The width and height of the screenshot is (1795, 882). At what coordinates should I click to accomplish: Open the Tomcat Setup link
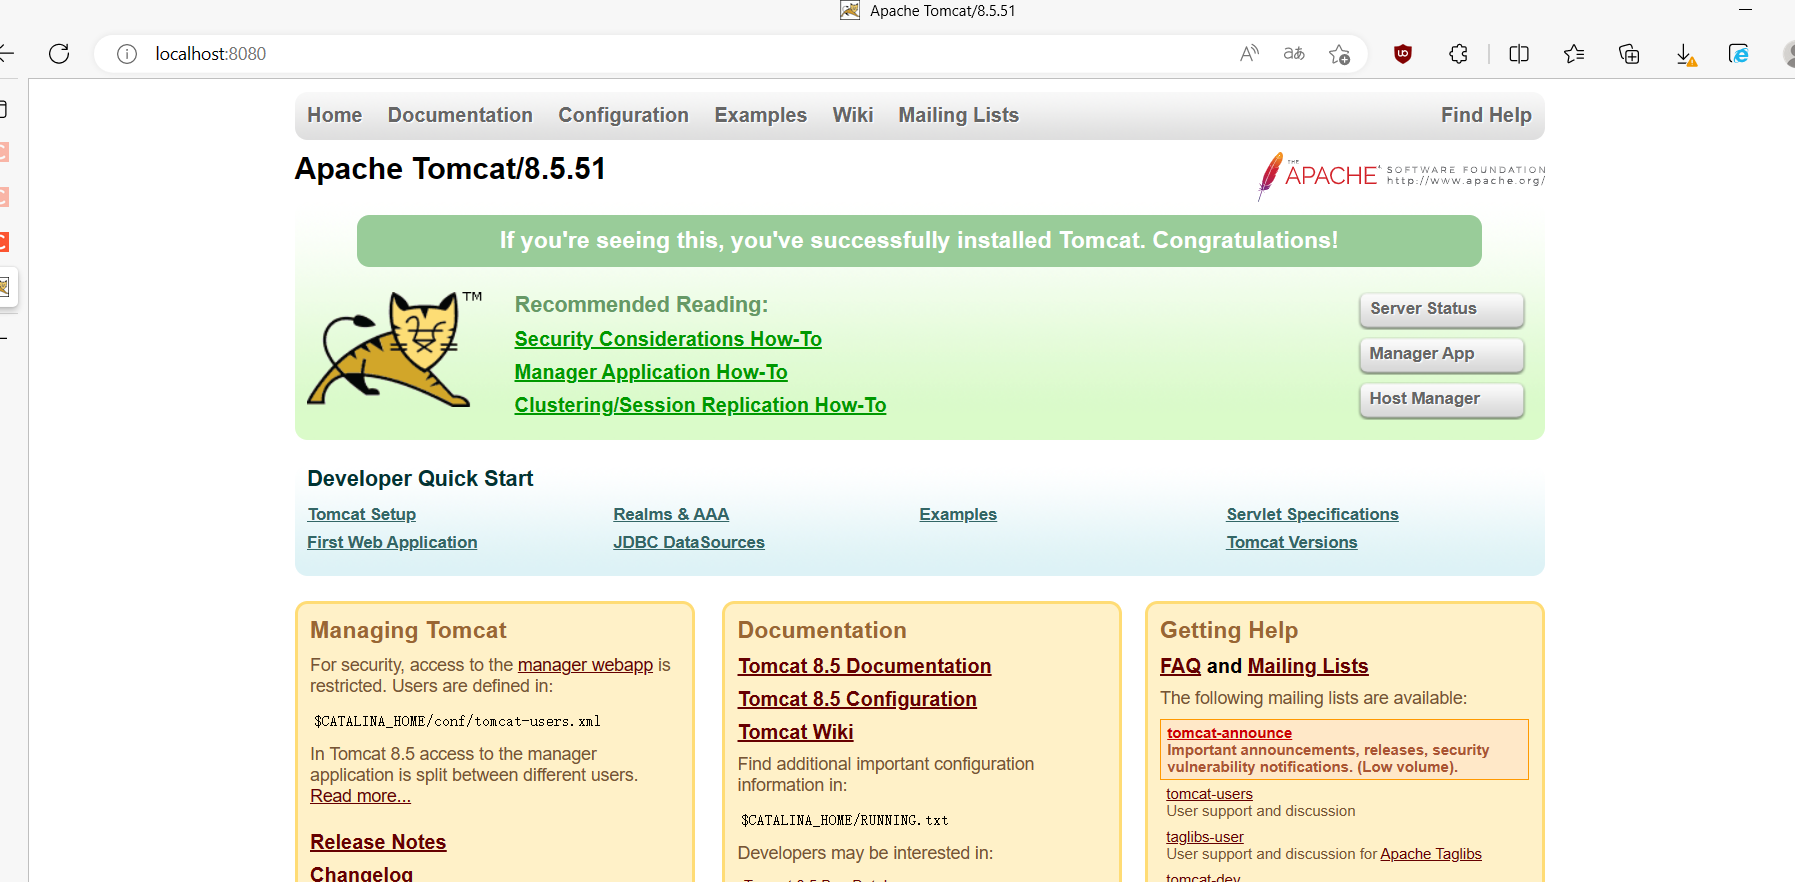[x=361, y=514]
